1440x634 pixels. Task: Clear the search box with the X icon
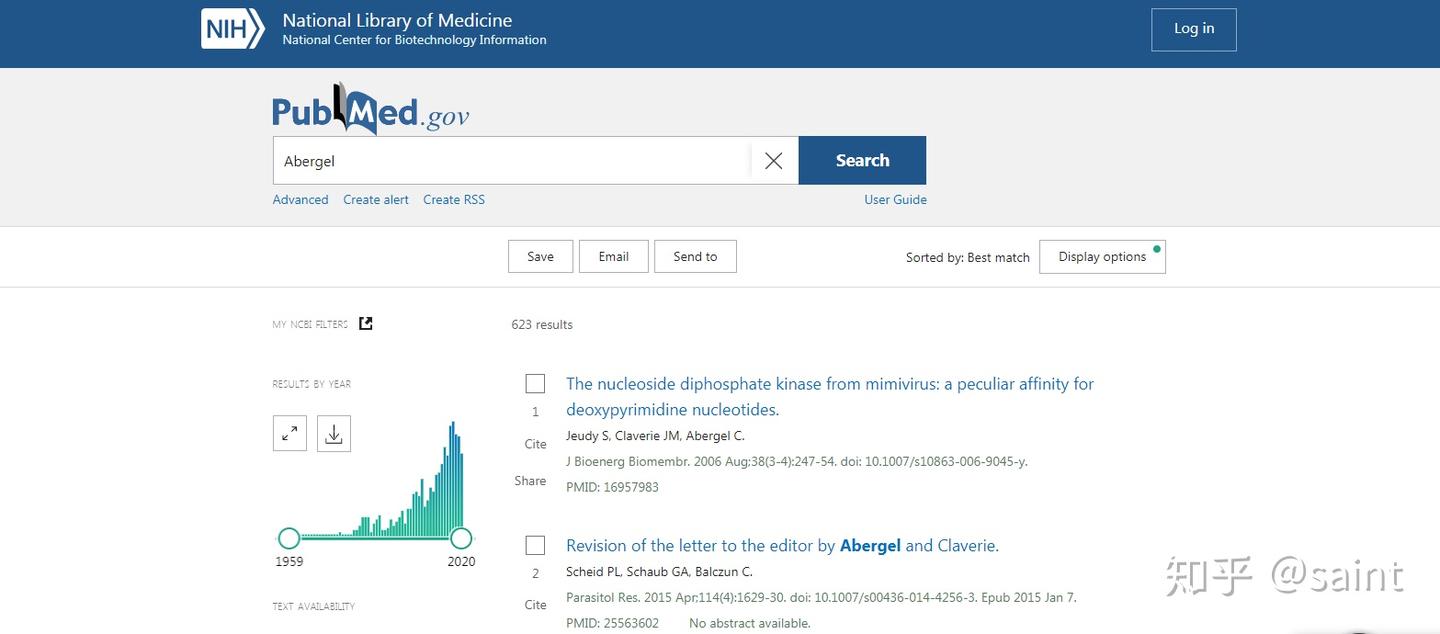click(x=772, y=160)
